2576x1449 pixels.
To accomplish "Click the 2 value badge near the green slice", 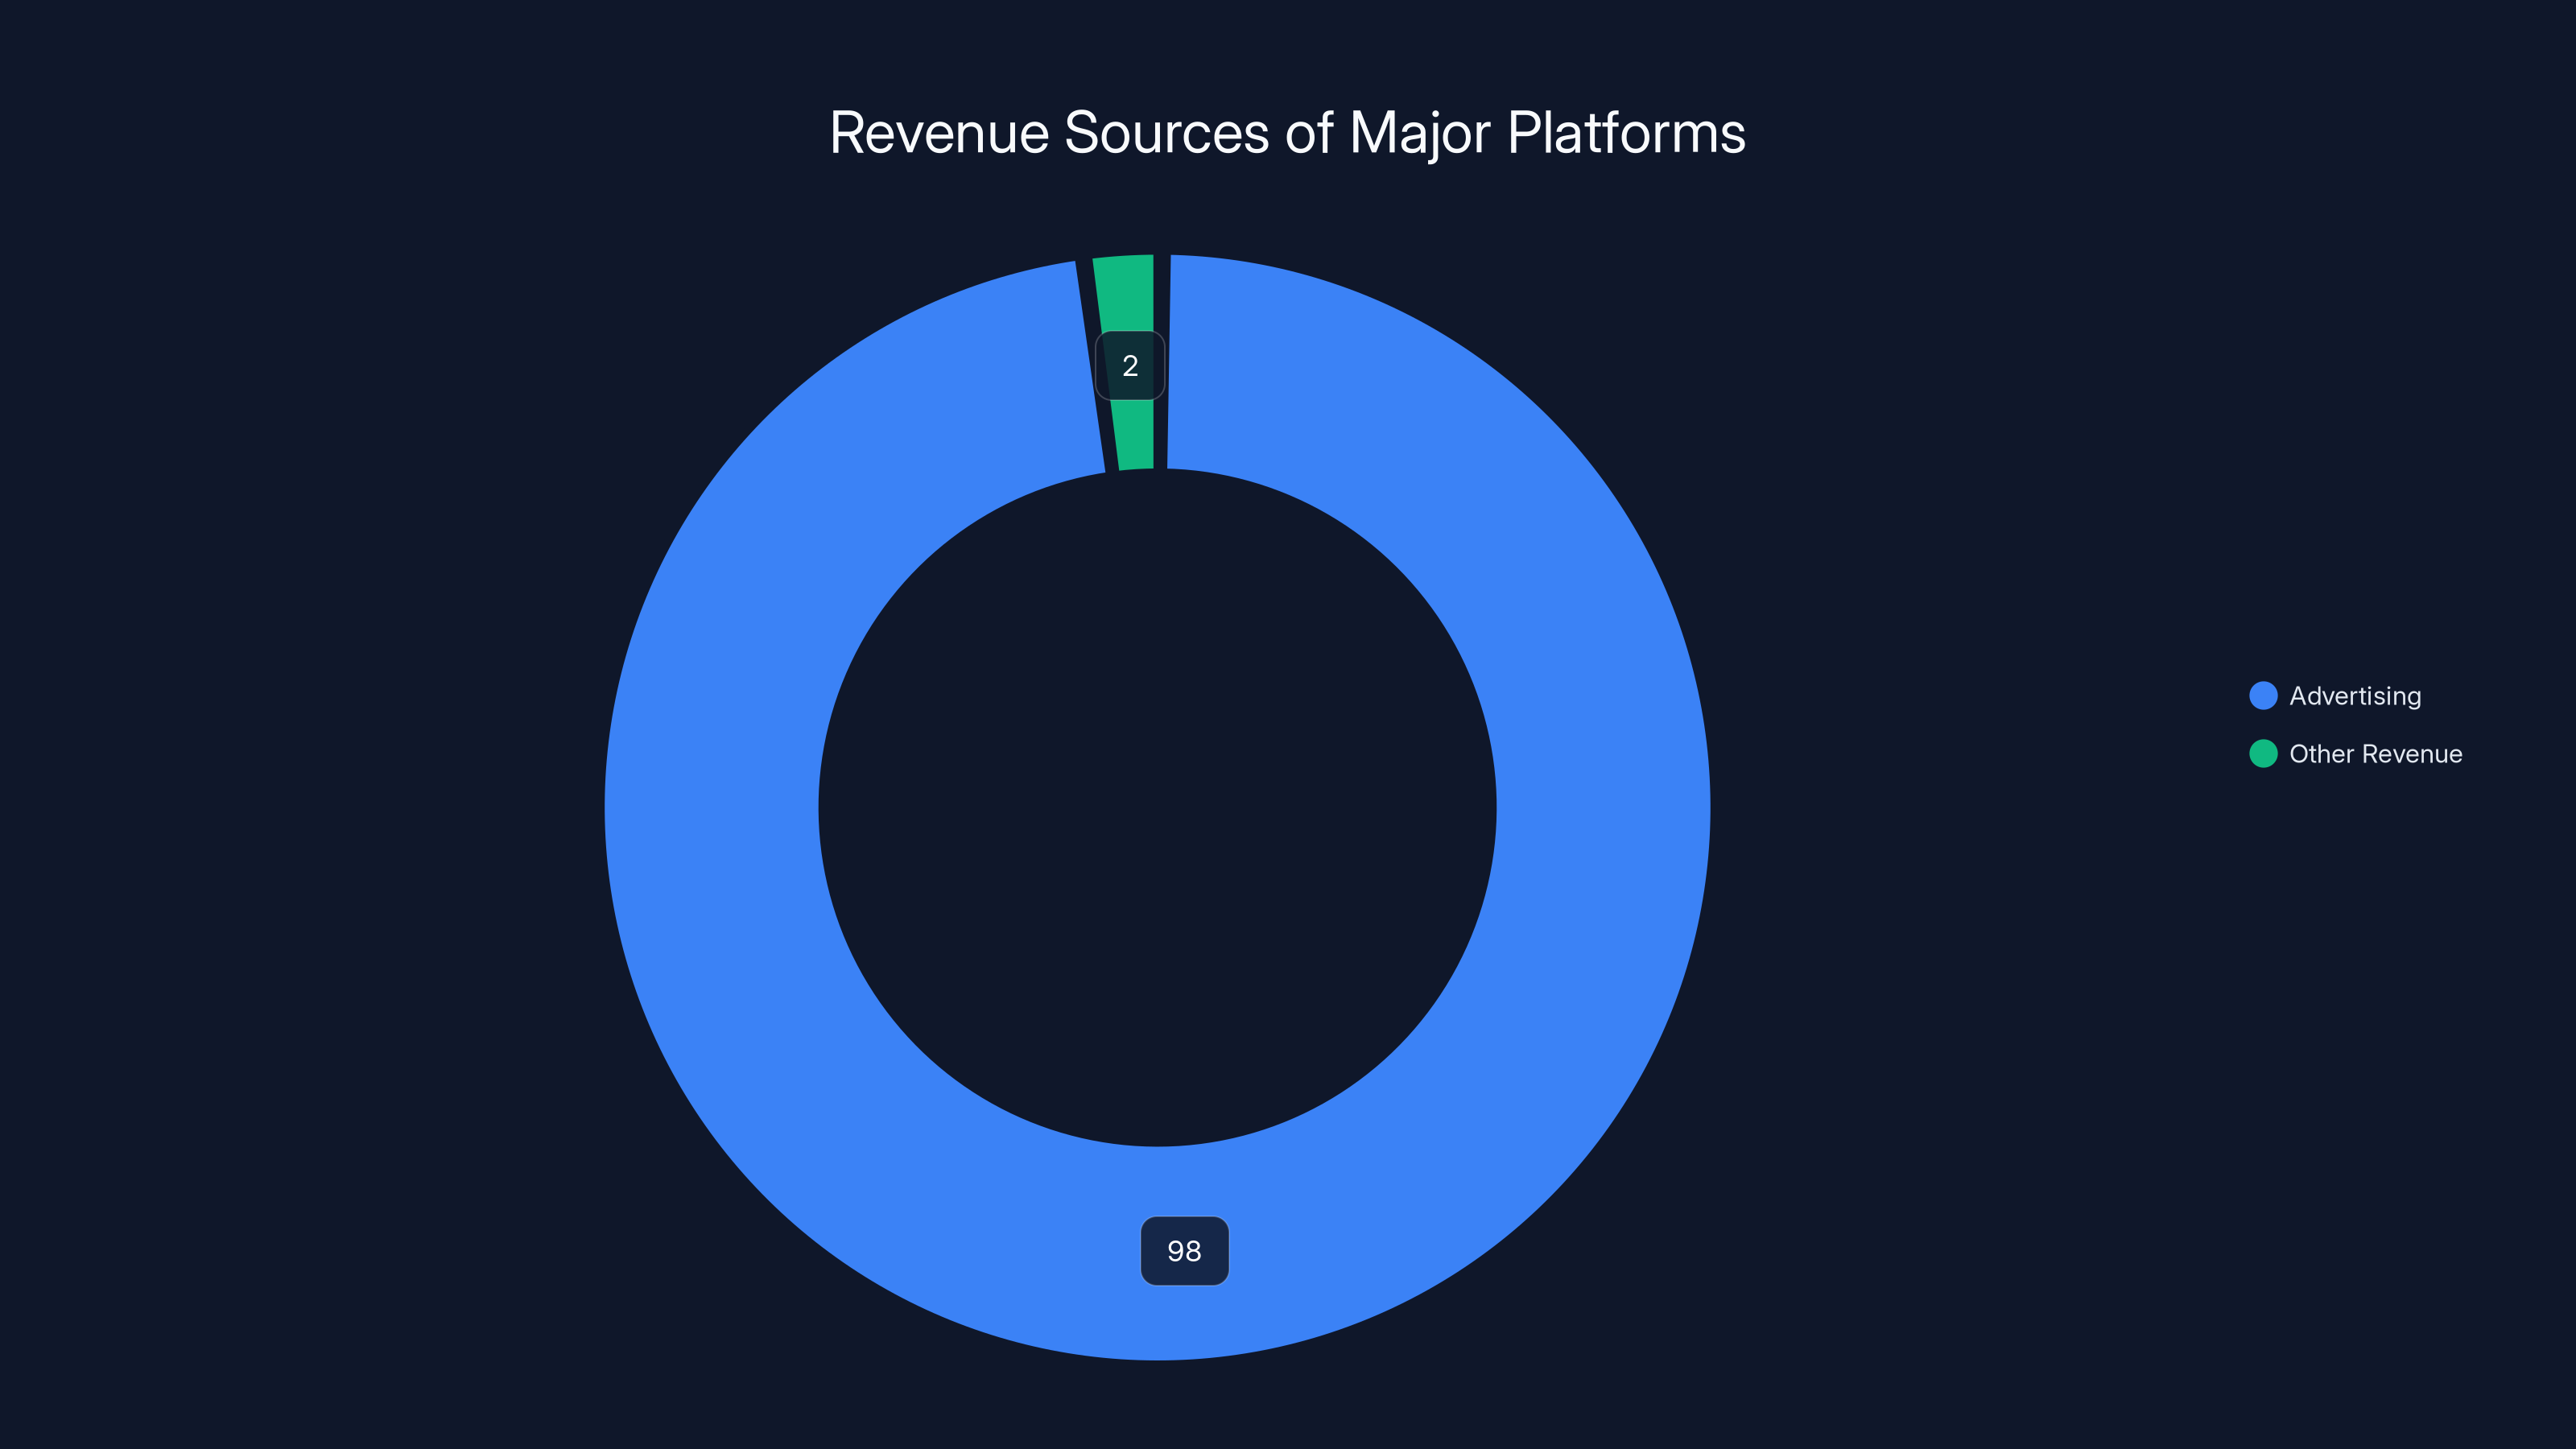I will [1130, 366].
